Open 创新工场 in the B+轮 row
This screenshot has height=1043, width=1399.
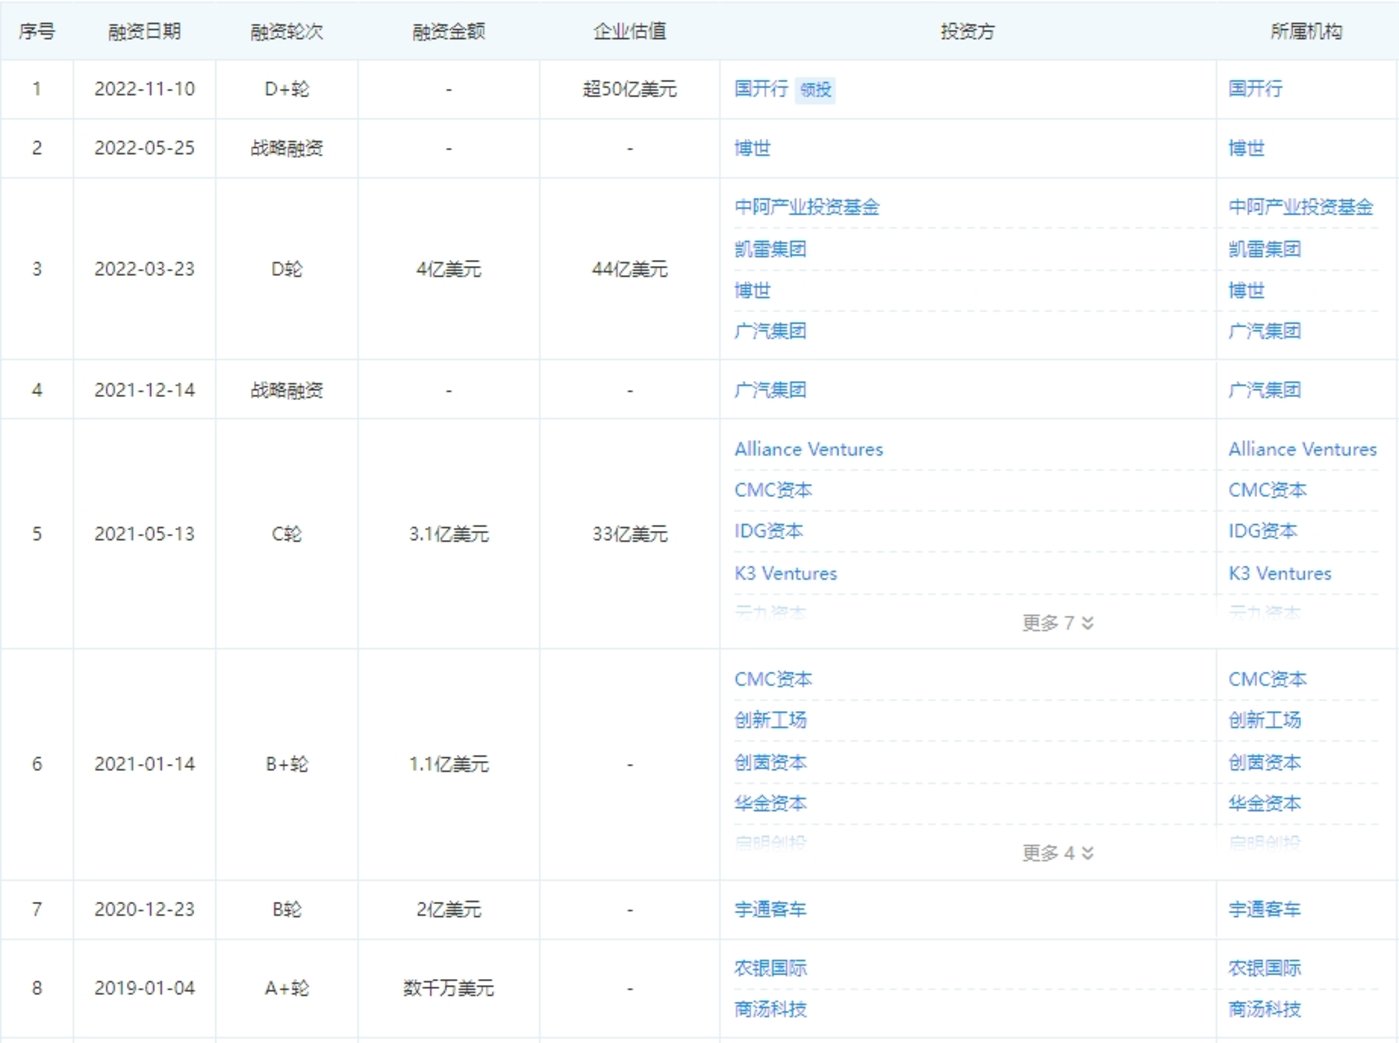(x=771, y=720)
